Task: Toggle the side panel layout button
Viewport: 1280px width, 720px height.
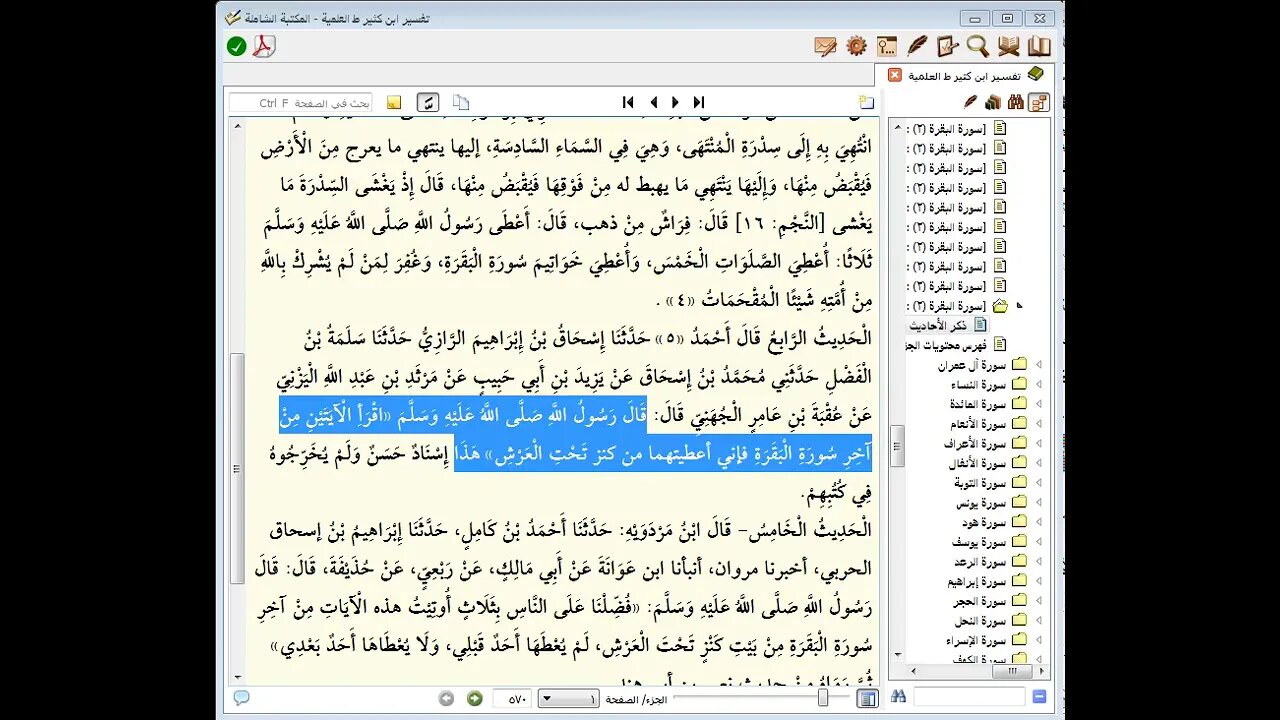Action: coord(867,698)
